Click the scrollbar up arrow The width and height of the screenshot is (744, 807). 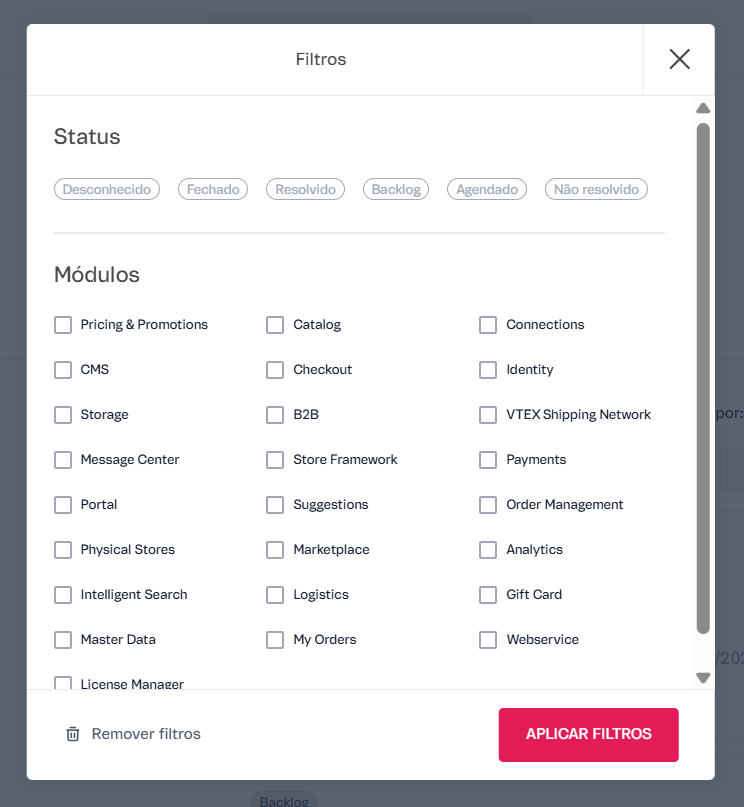point(703,108)
